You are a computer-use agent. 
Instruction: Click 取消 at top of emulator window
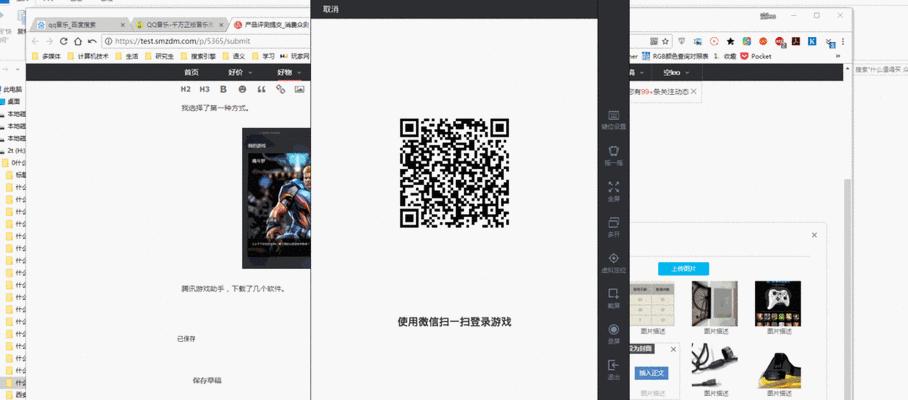click(331, 9)
